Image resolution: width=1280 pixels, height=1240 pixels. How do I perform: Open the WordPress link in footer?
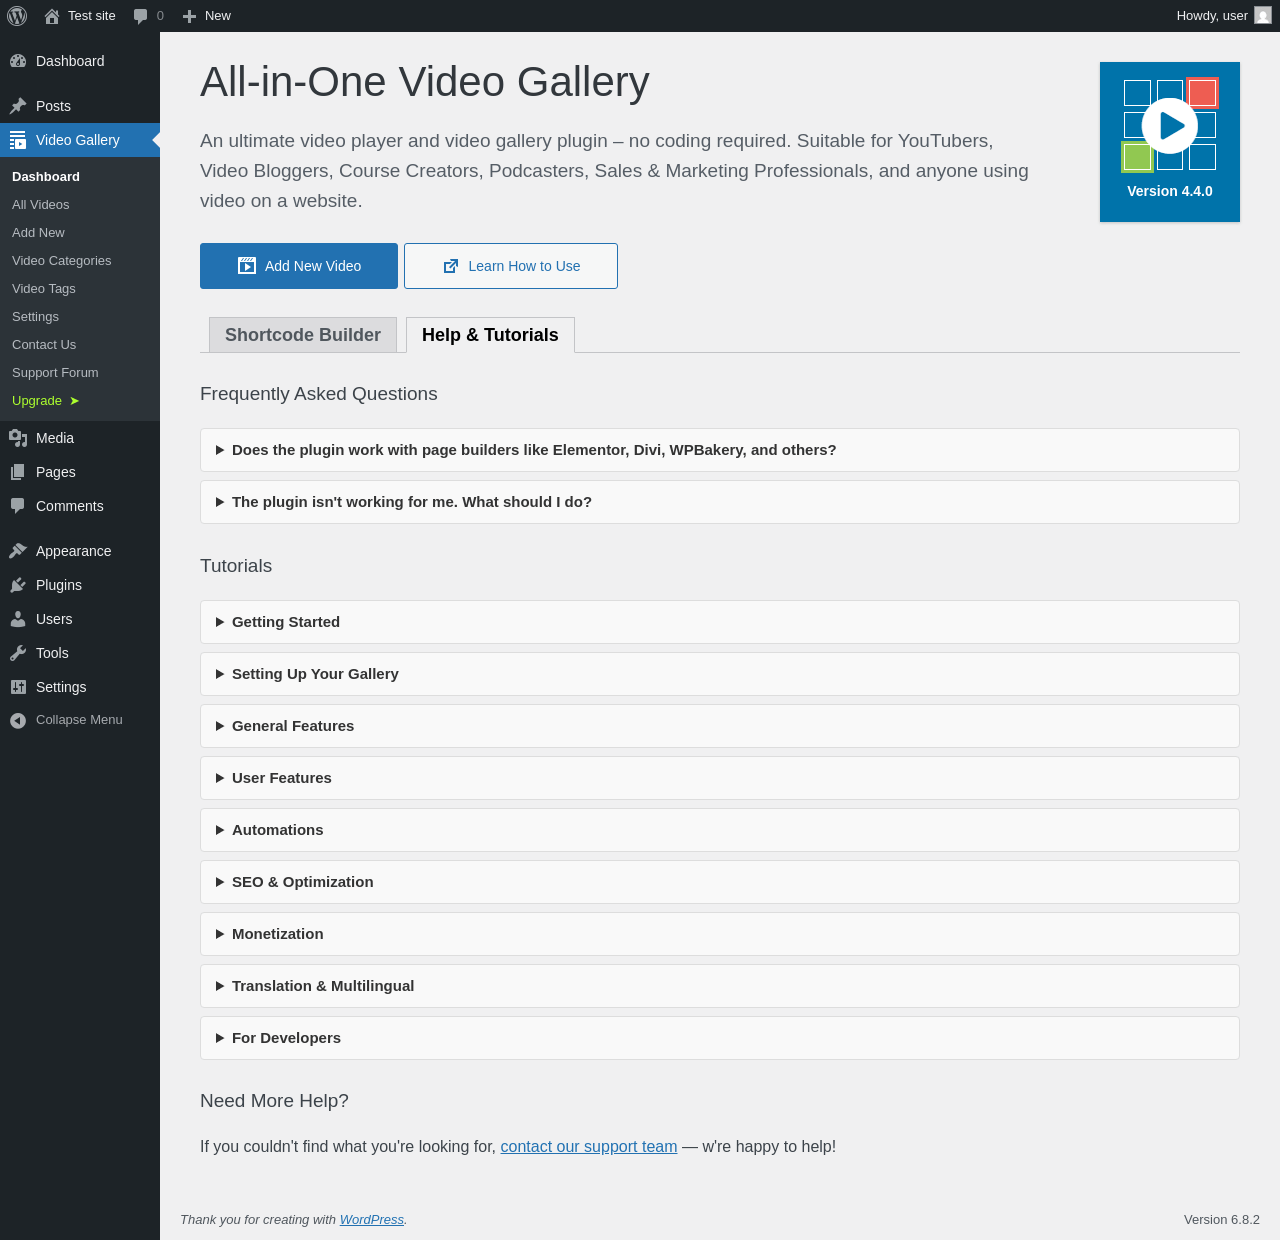point(372,1220)
